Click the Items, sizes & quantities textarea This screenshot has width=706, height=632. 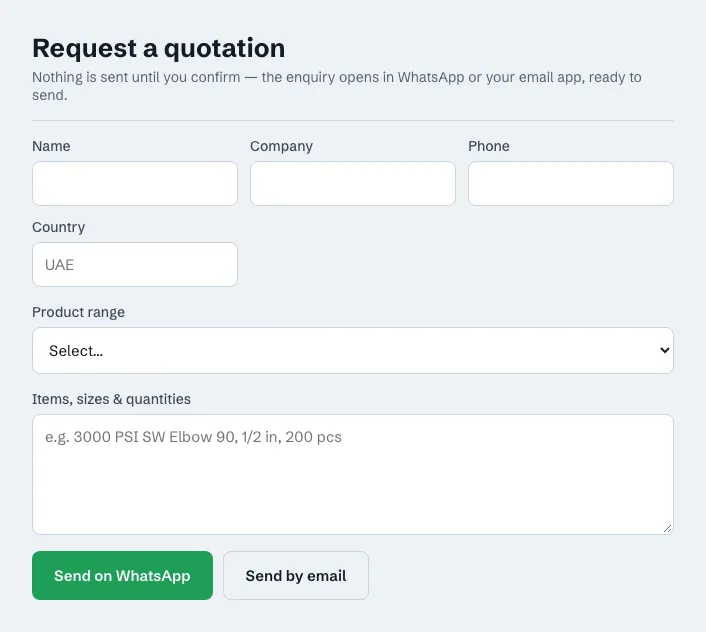[353, 474]
